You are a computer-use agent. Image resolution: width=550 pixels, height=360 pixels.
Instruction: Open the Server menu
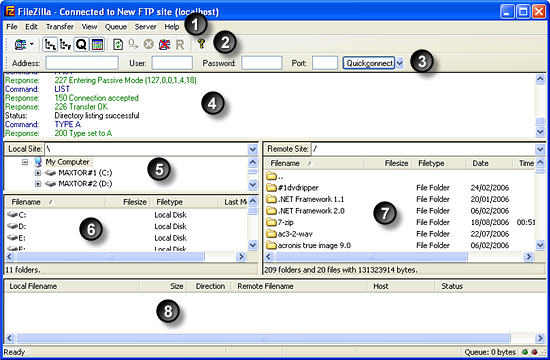click(x=146, y=27)
